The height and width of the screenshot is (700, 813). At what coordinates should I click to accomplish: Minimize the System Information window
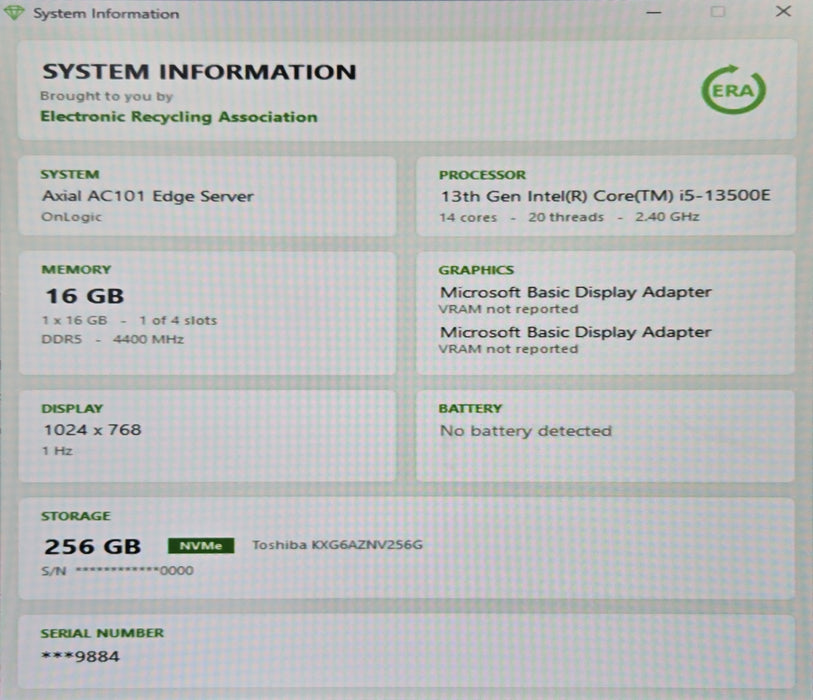pos(654,12)
